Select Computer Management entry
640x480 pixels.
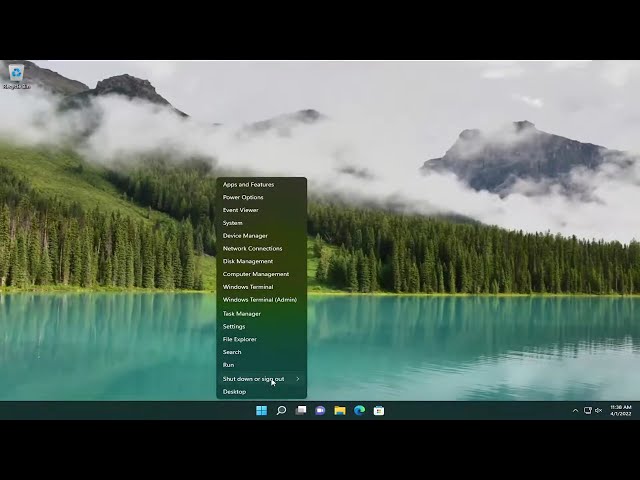261,274
